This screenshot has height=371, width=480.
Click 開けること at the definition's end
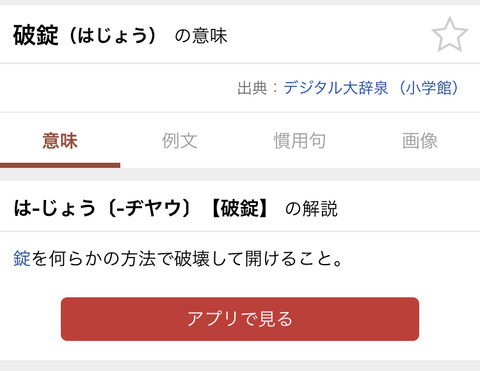coord(289,259)
